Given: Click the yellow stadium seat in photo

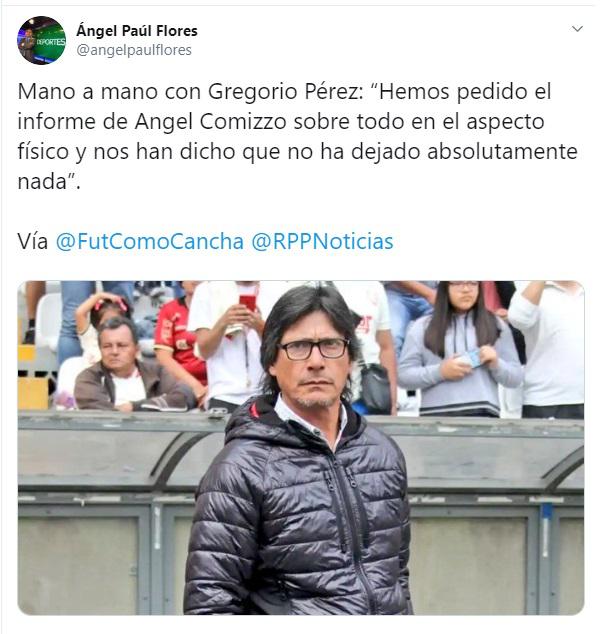Looking at the screenshot, I should pyautogui.click(x=33, y=393).
